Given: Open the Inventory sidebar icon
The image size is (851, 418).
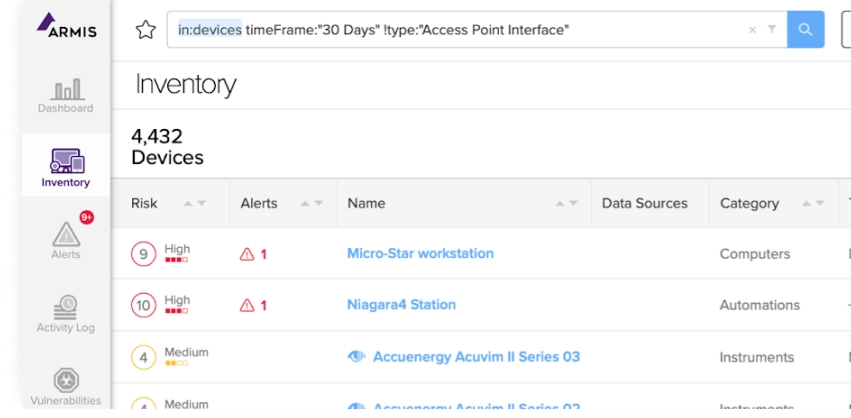Looking at the screenshot, I should pos(65,166).
